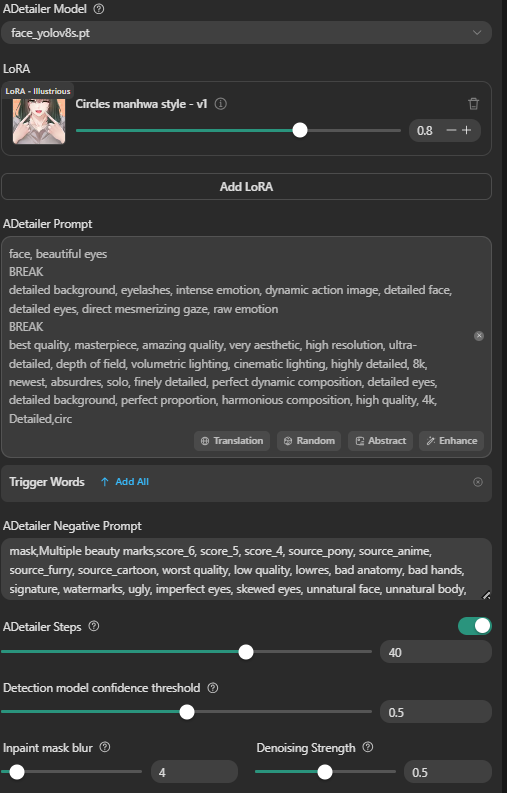Increase LoRA weight with the plus button
The image size is (507, 793).
click(x=467, y=130)
